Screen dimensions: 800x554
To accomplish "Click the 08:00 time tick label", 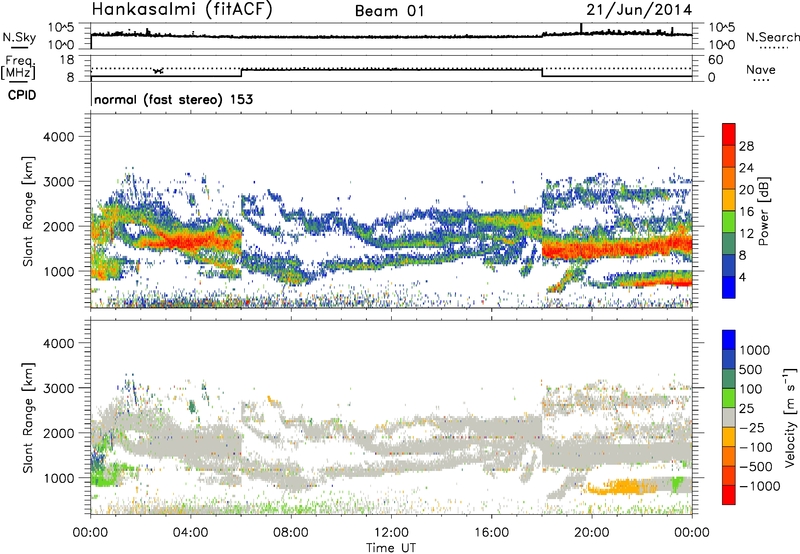I will click(x=291, y=533).
